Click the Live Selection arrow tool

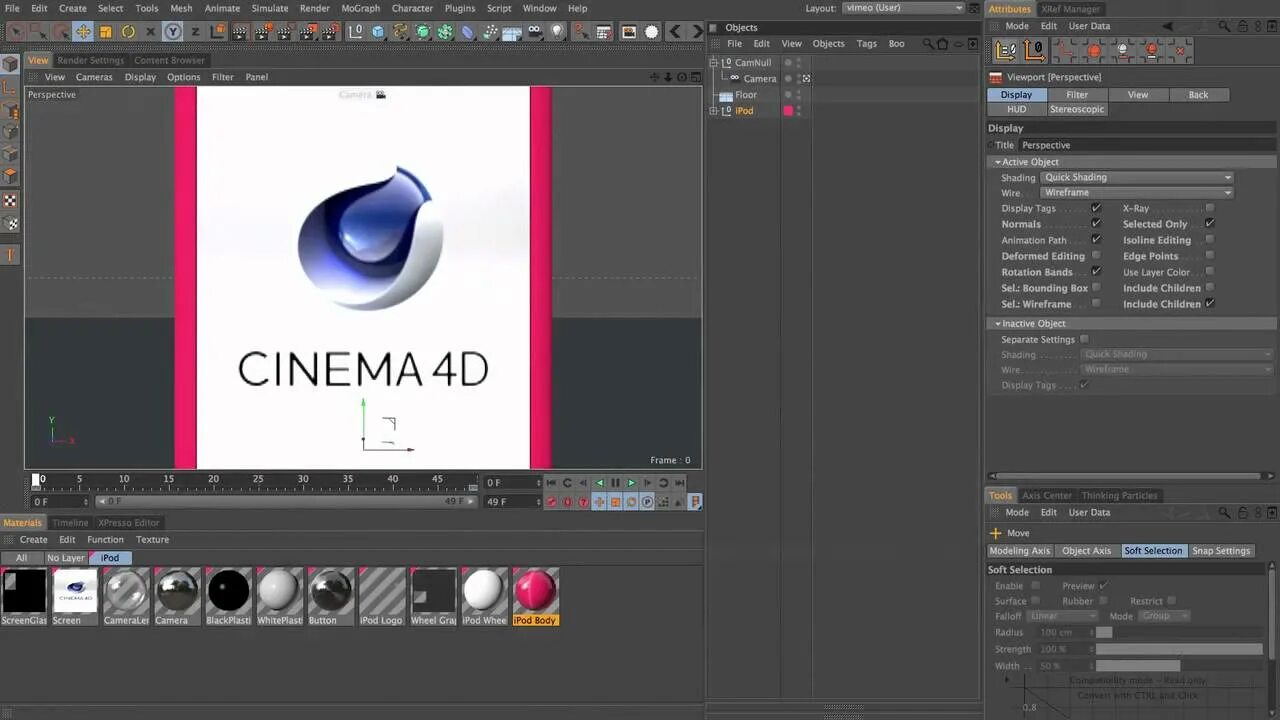point(16,32)
